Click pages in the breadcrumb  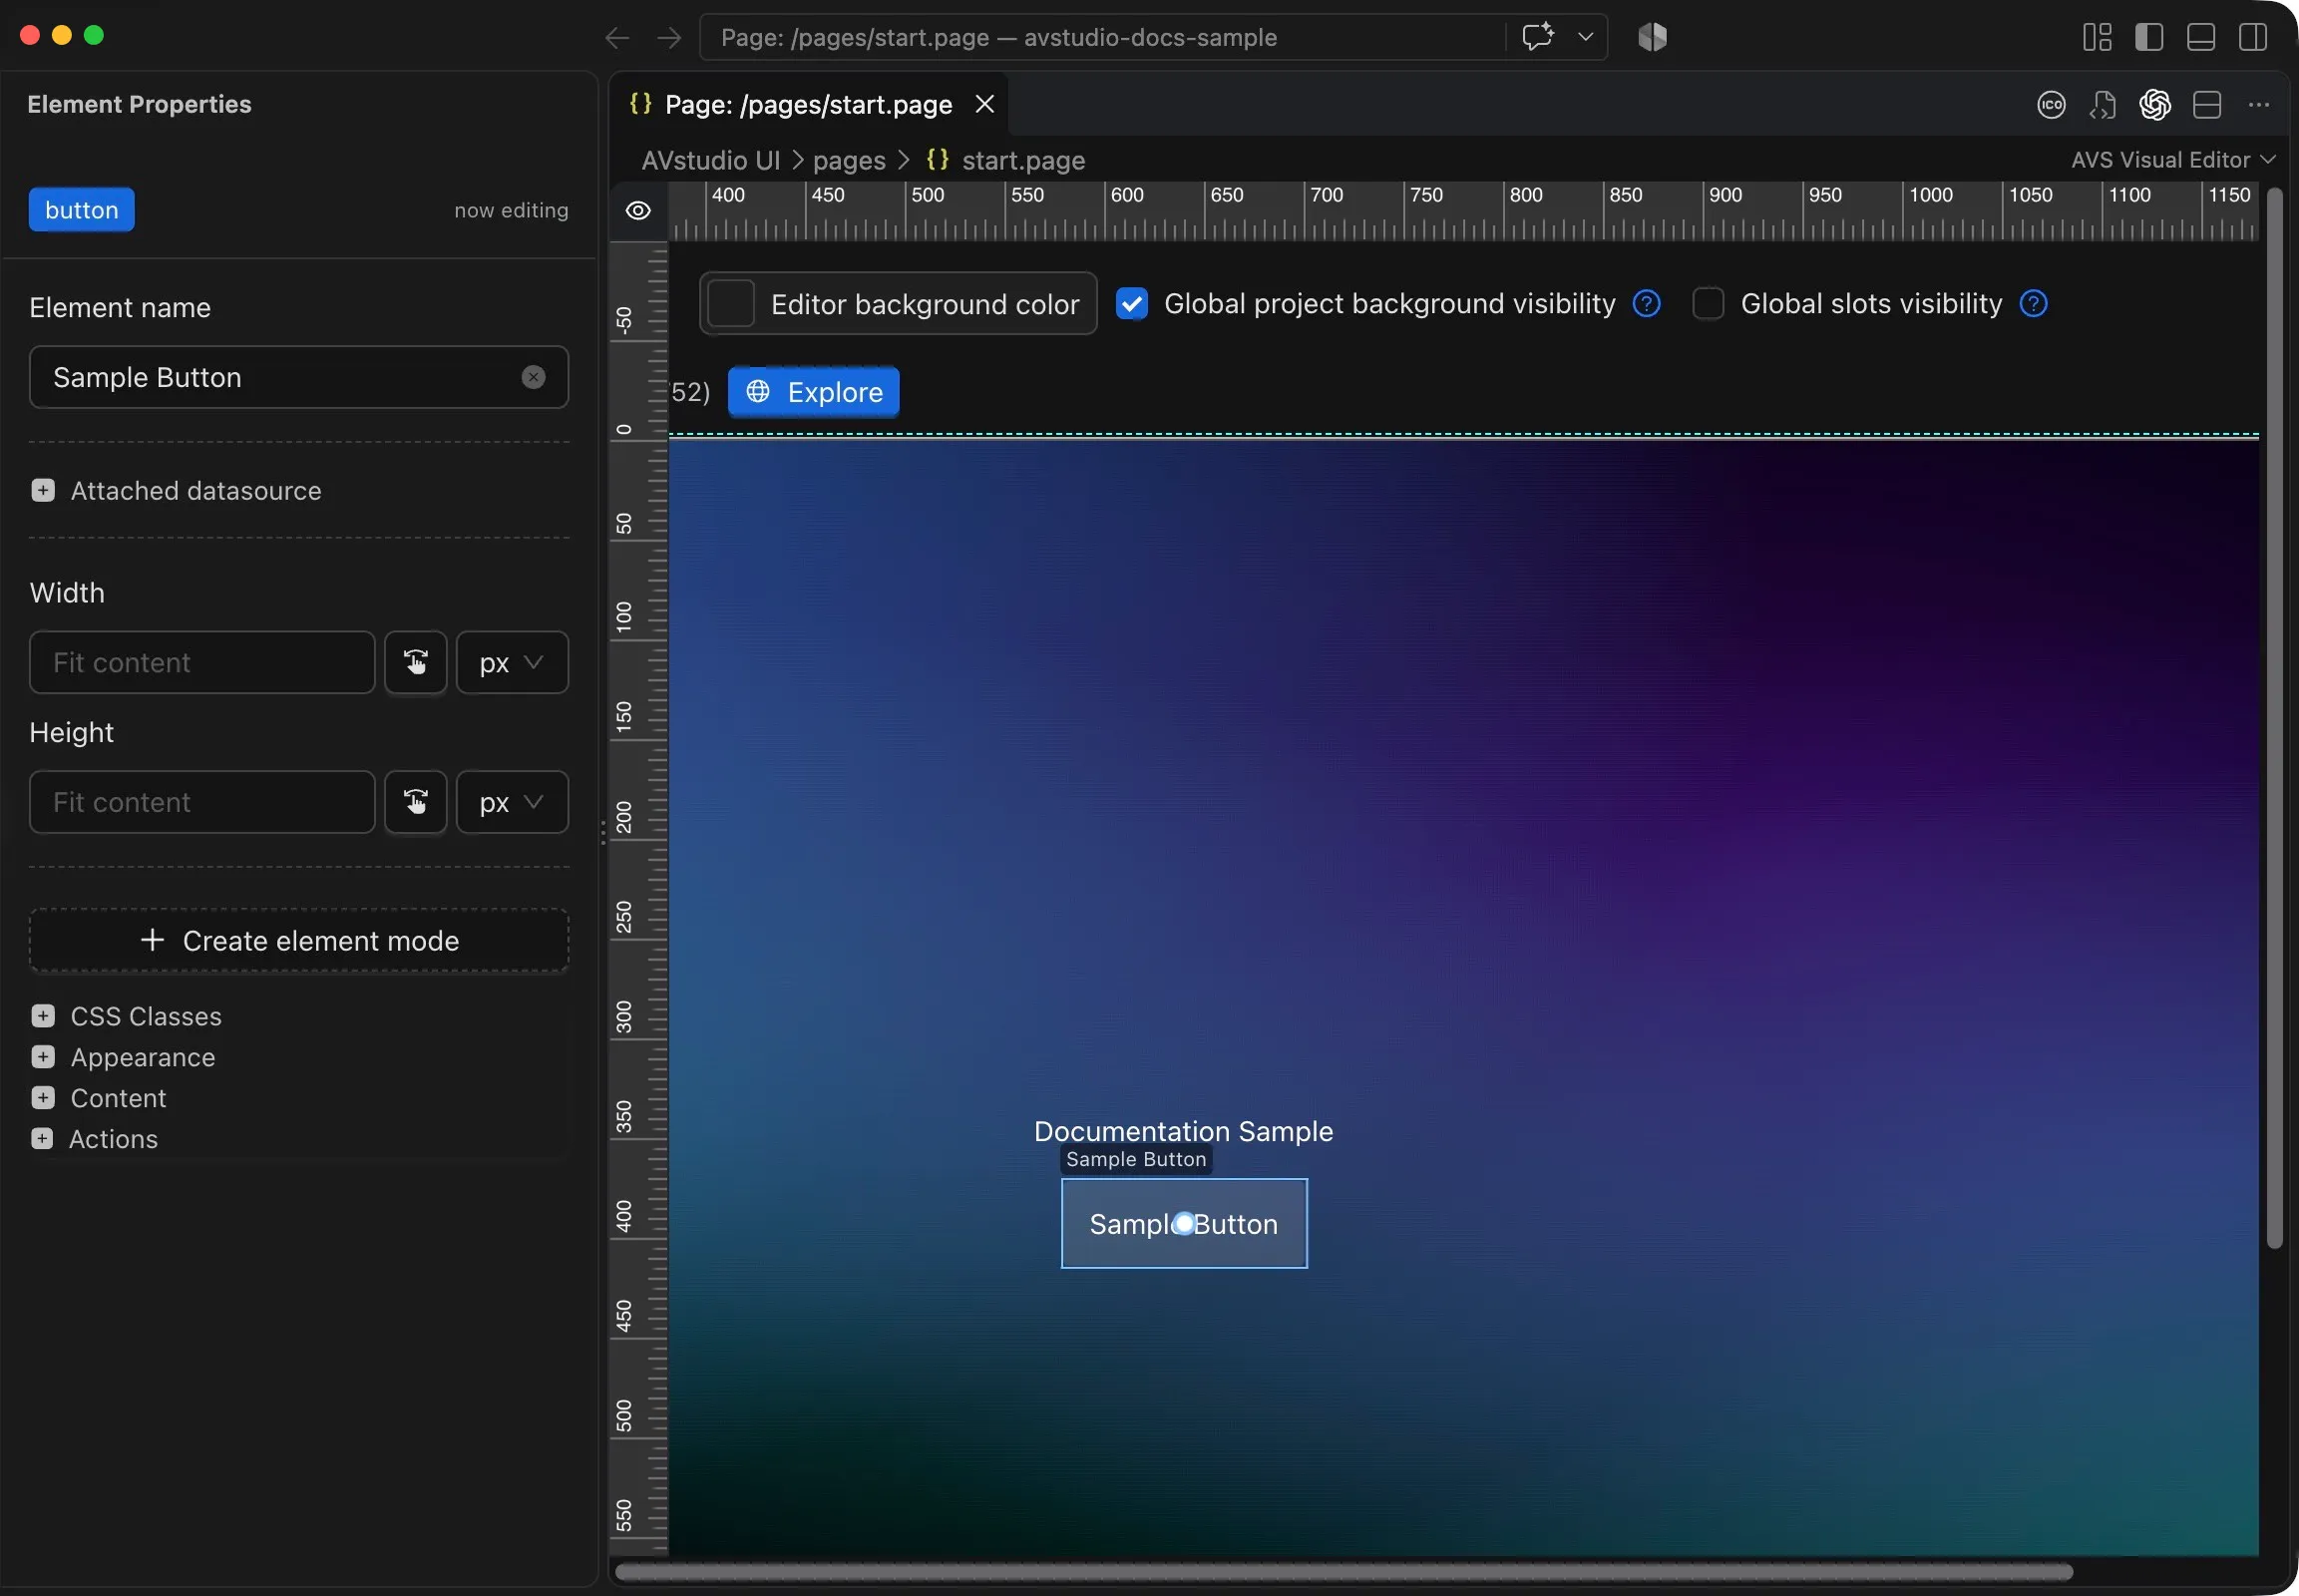click(x=849, y=160)
